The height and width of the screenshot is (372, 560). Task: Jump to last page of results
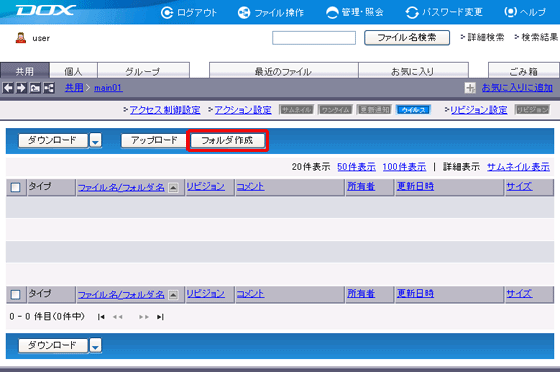pyautogui.click(x=160, y=317)
